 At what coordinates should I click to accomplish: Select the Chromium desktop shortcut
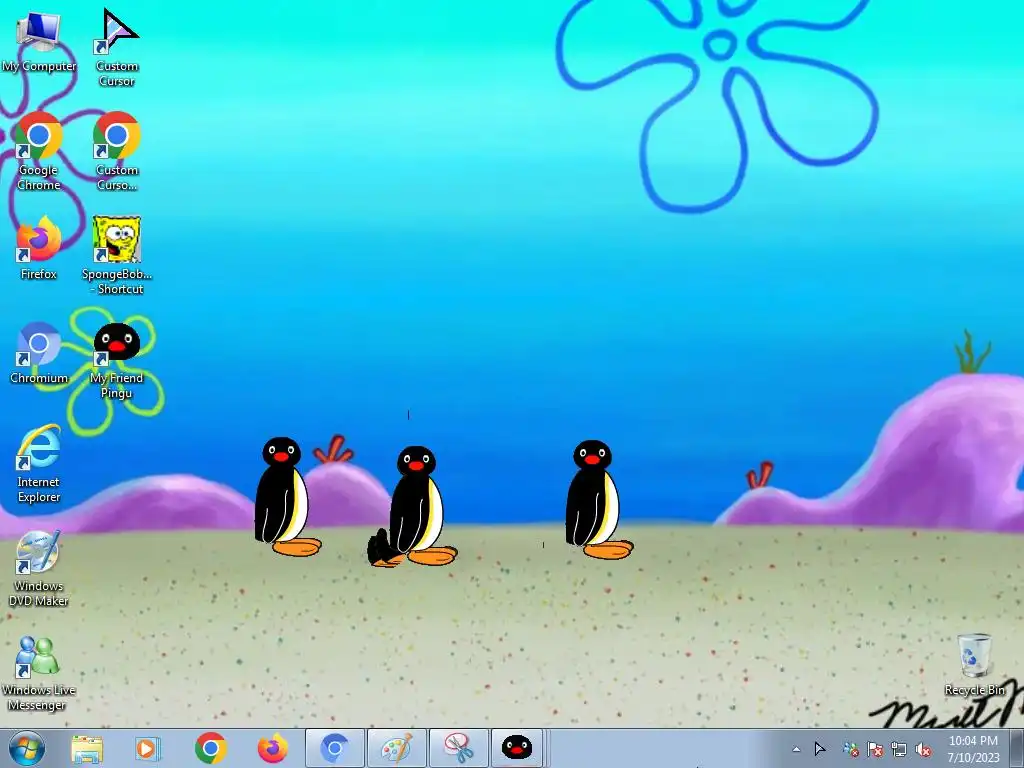(x=39, y=353)
